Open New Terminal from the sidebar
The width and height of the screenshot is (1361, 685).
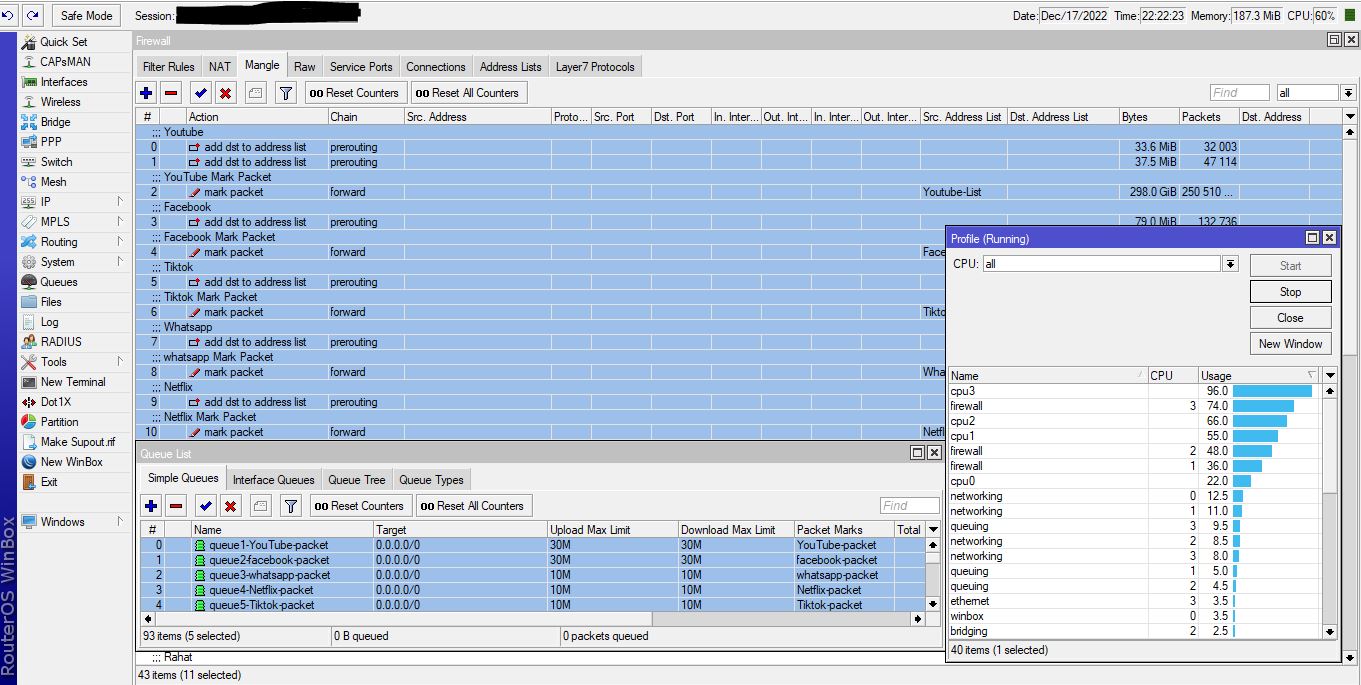coord(69,382)
